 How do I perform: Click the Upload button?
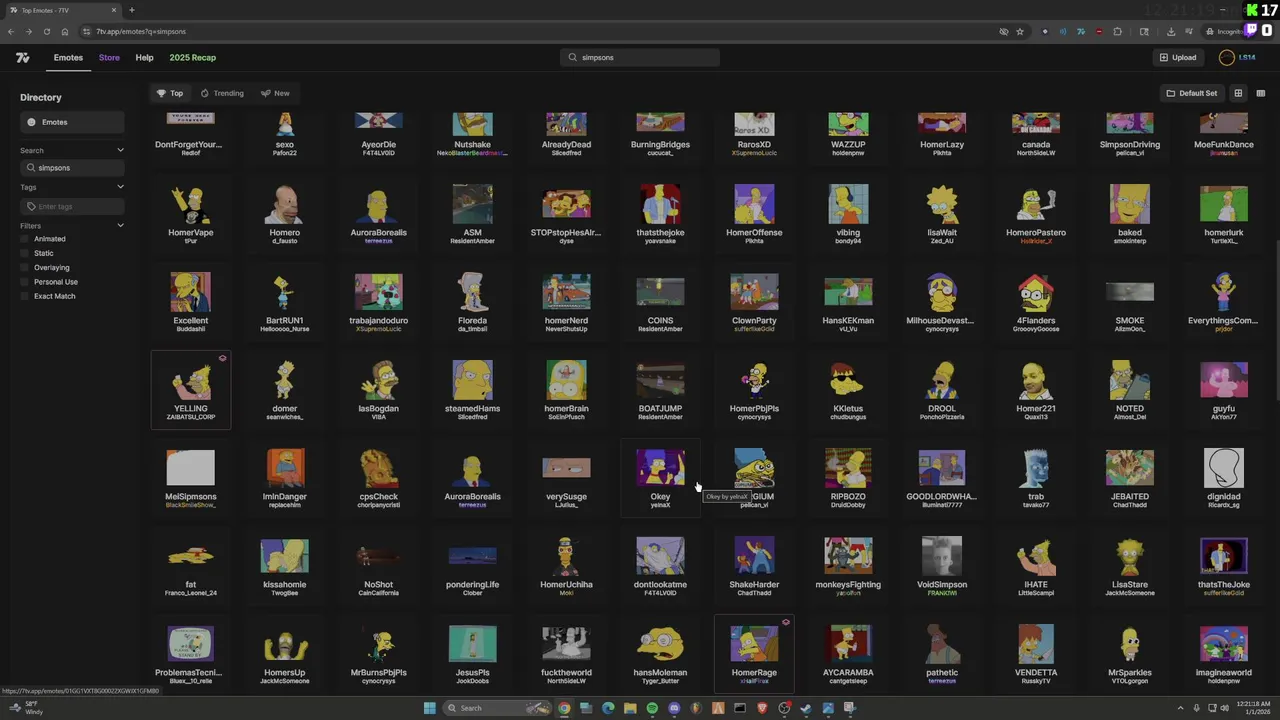[x=1178, y=58]
